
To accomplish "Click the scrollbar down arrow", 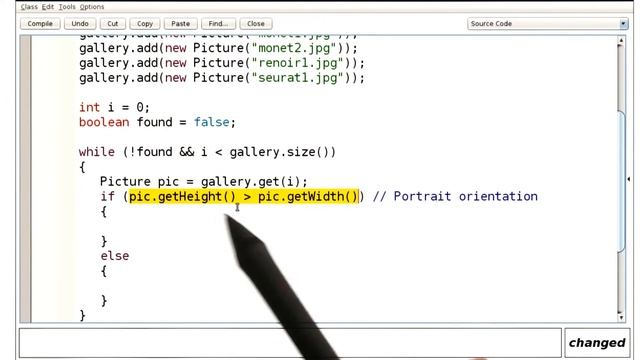I will [x=621, y=317].
